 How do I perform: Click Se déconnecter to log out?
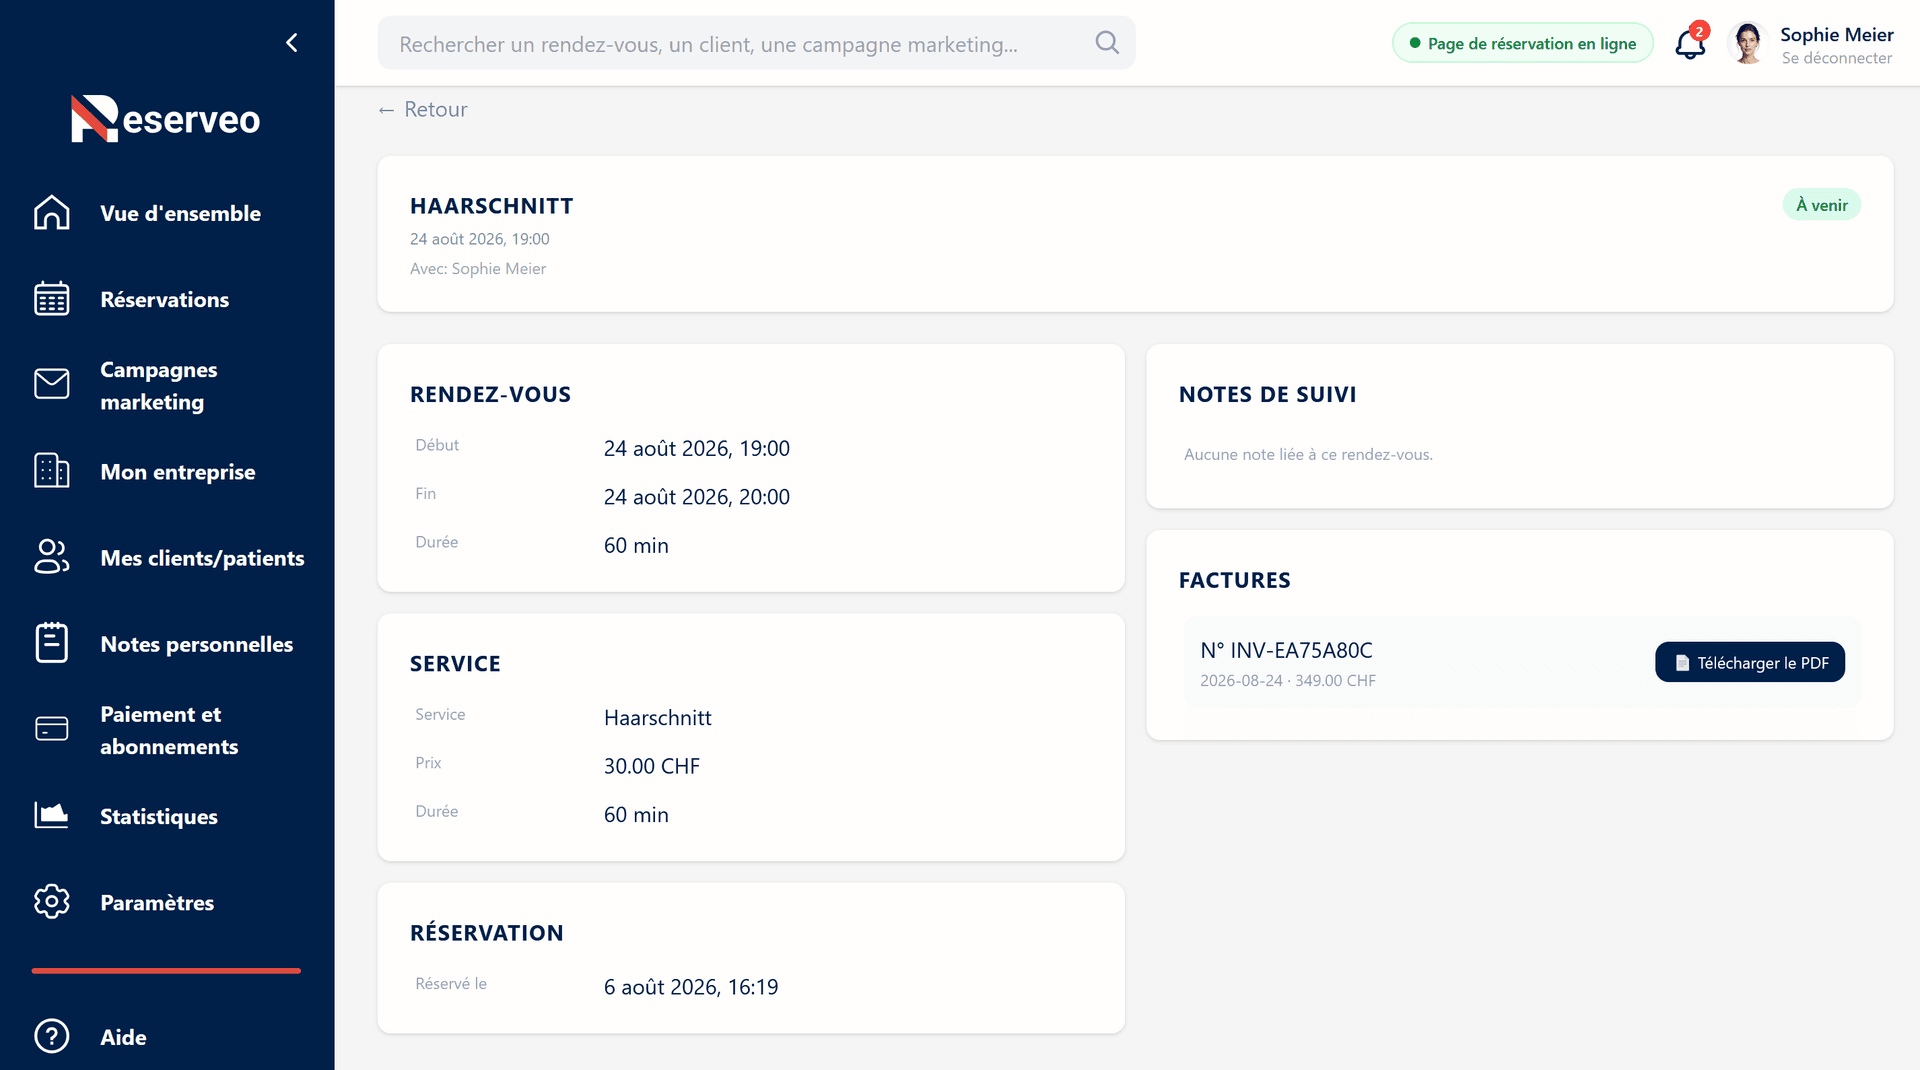pyautogui.click(x=1836, y=58)
